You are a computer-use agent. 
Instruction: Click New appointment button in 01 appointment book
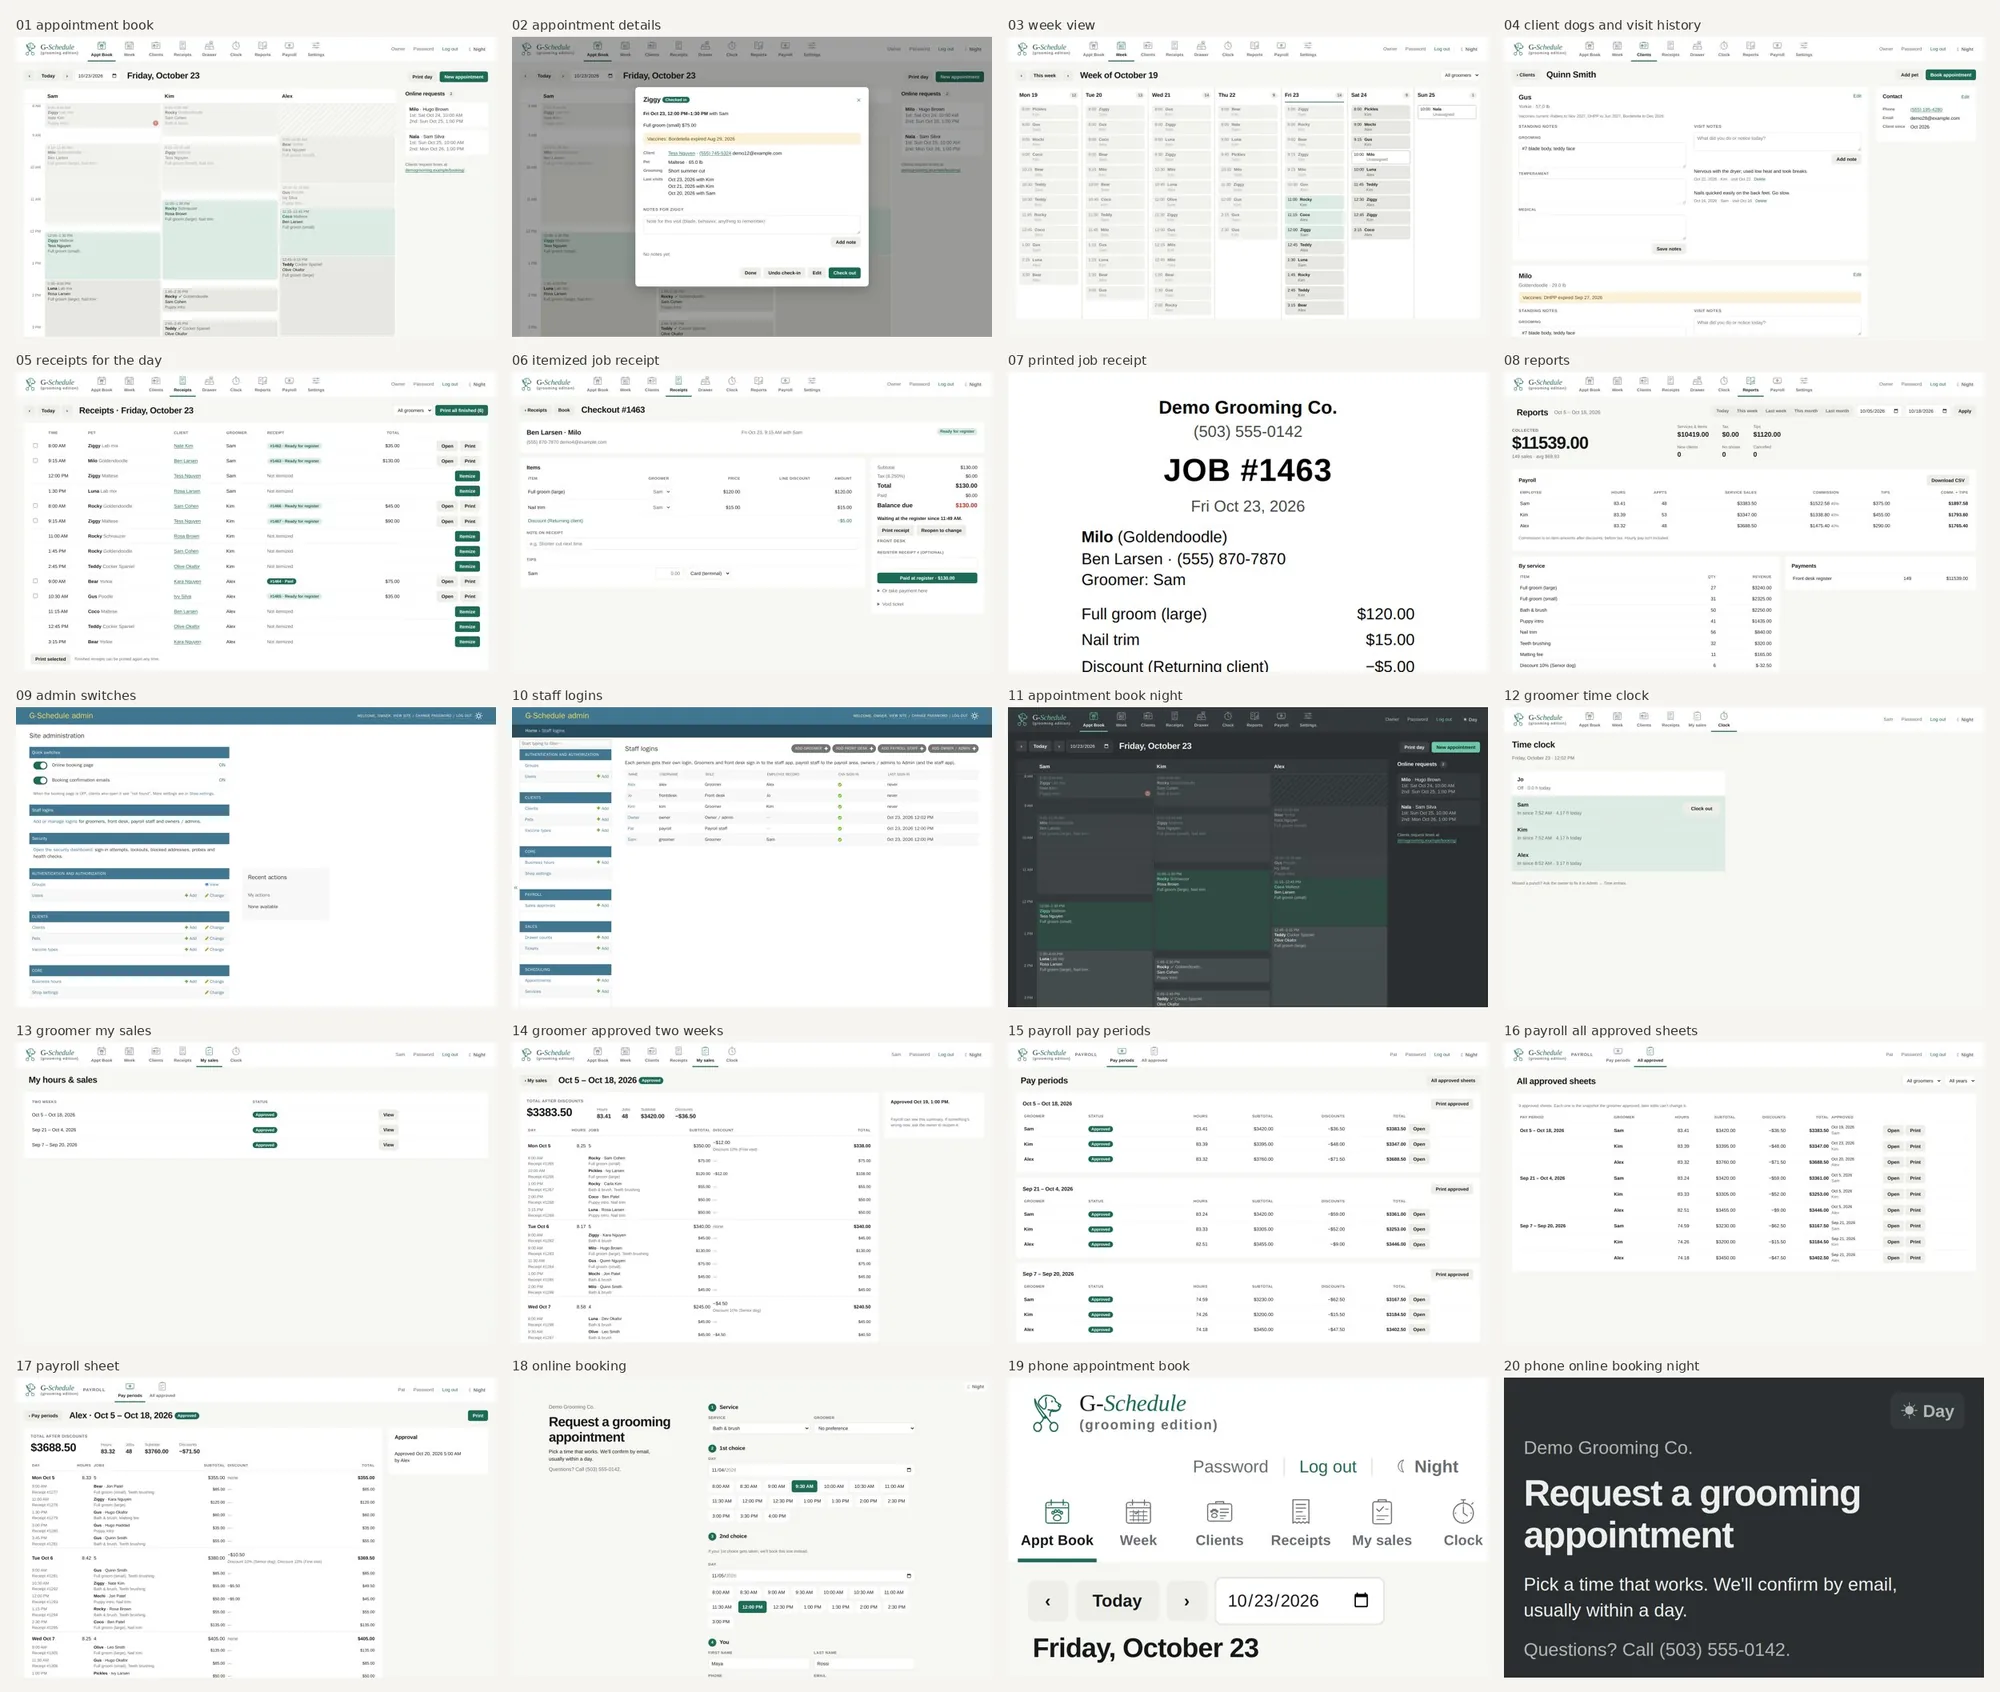(464, 76)
